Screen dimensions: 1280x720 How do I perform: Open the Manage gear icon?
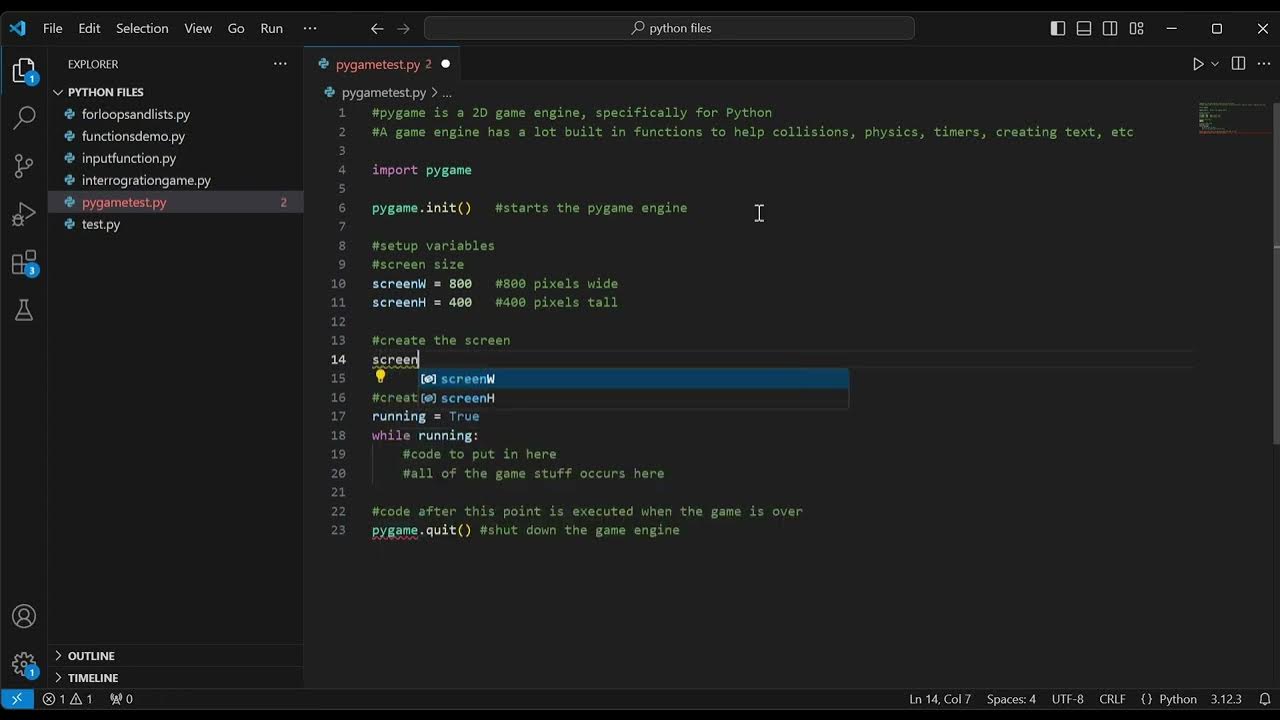click(24, 664)
